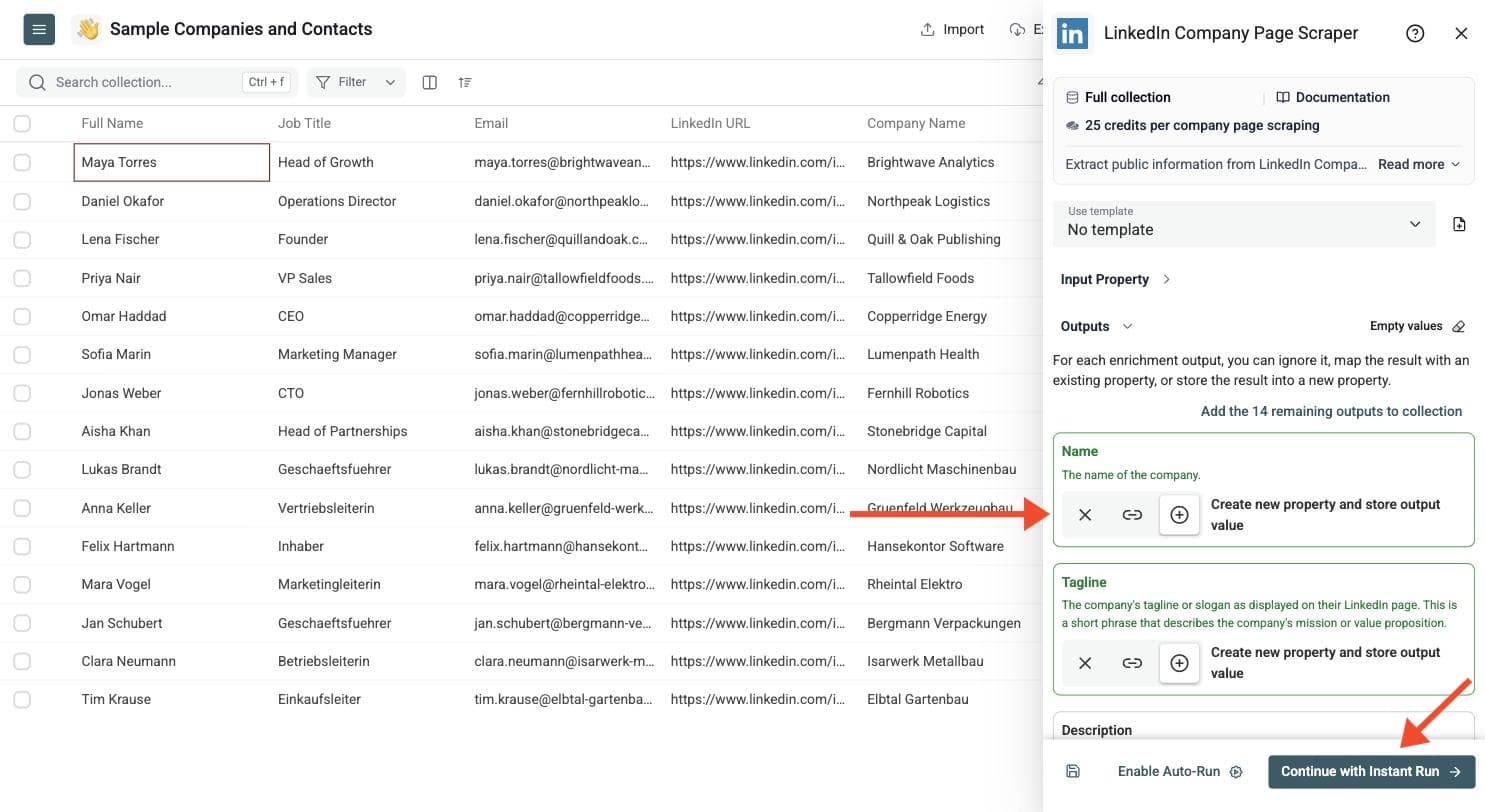Viewport: 1485px width, 812px height.
Task: Click the Brightwave Analytics cell
Action: tap(930, 162)
